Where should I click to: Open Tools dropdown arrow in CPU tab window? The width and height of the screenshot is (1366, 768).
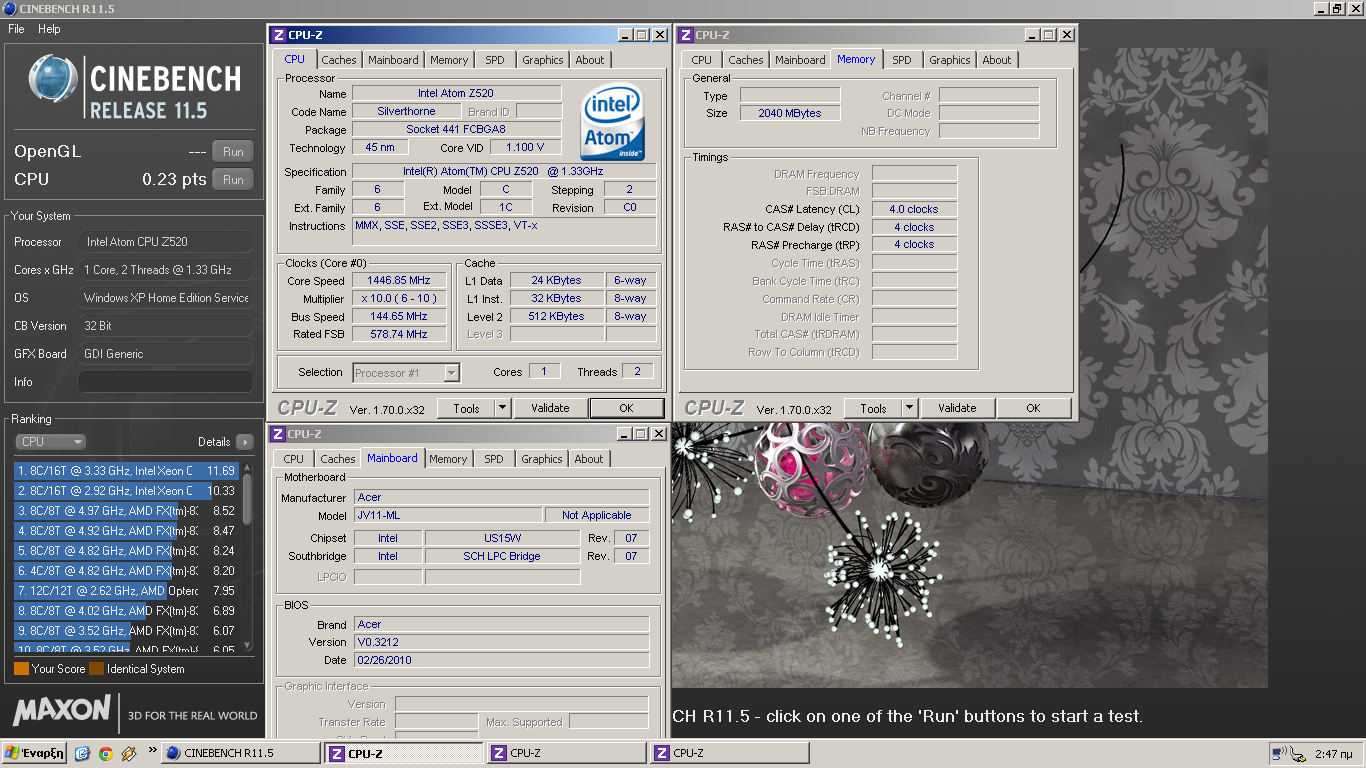503,408
